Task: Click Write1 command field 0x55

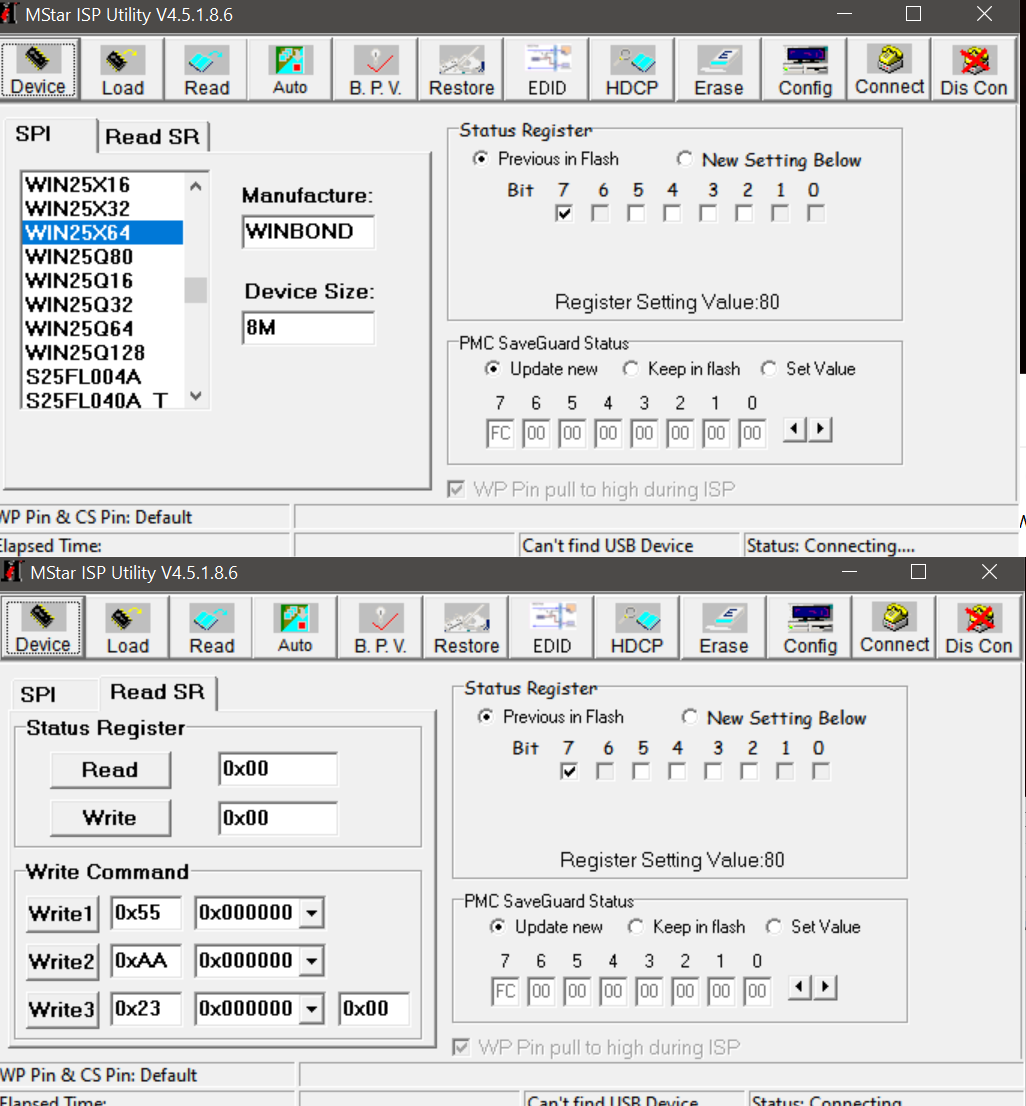Action: tap(146, 913)
